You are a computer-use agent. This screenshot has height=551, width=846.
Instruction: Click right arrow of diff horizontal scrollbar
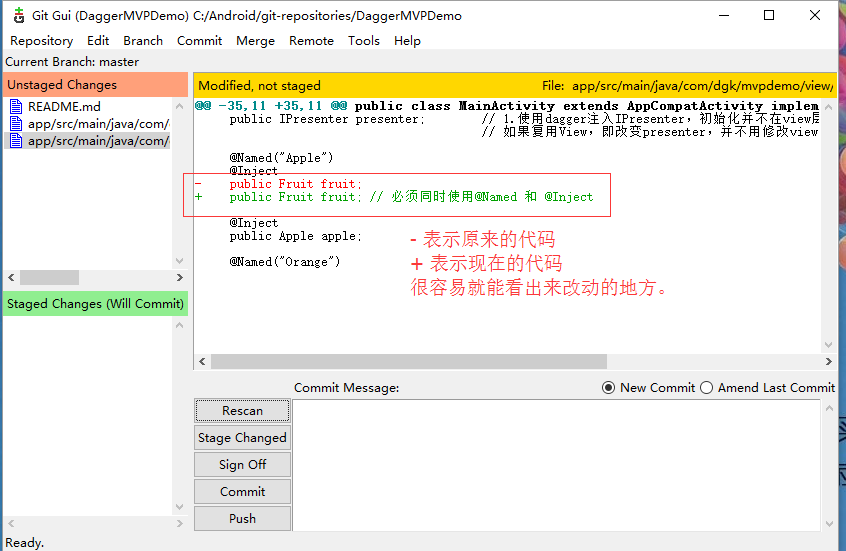coord(829,362)
